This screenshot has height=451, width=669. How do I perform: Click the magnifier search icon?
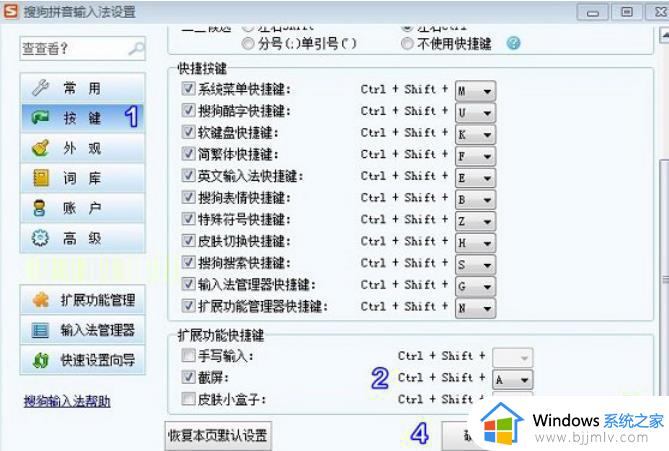[136, 48]
